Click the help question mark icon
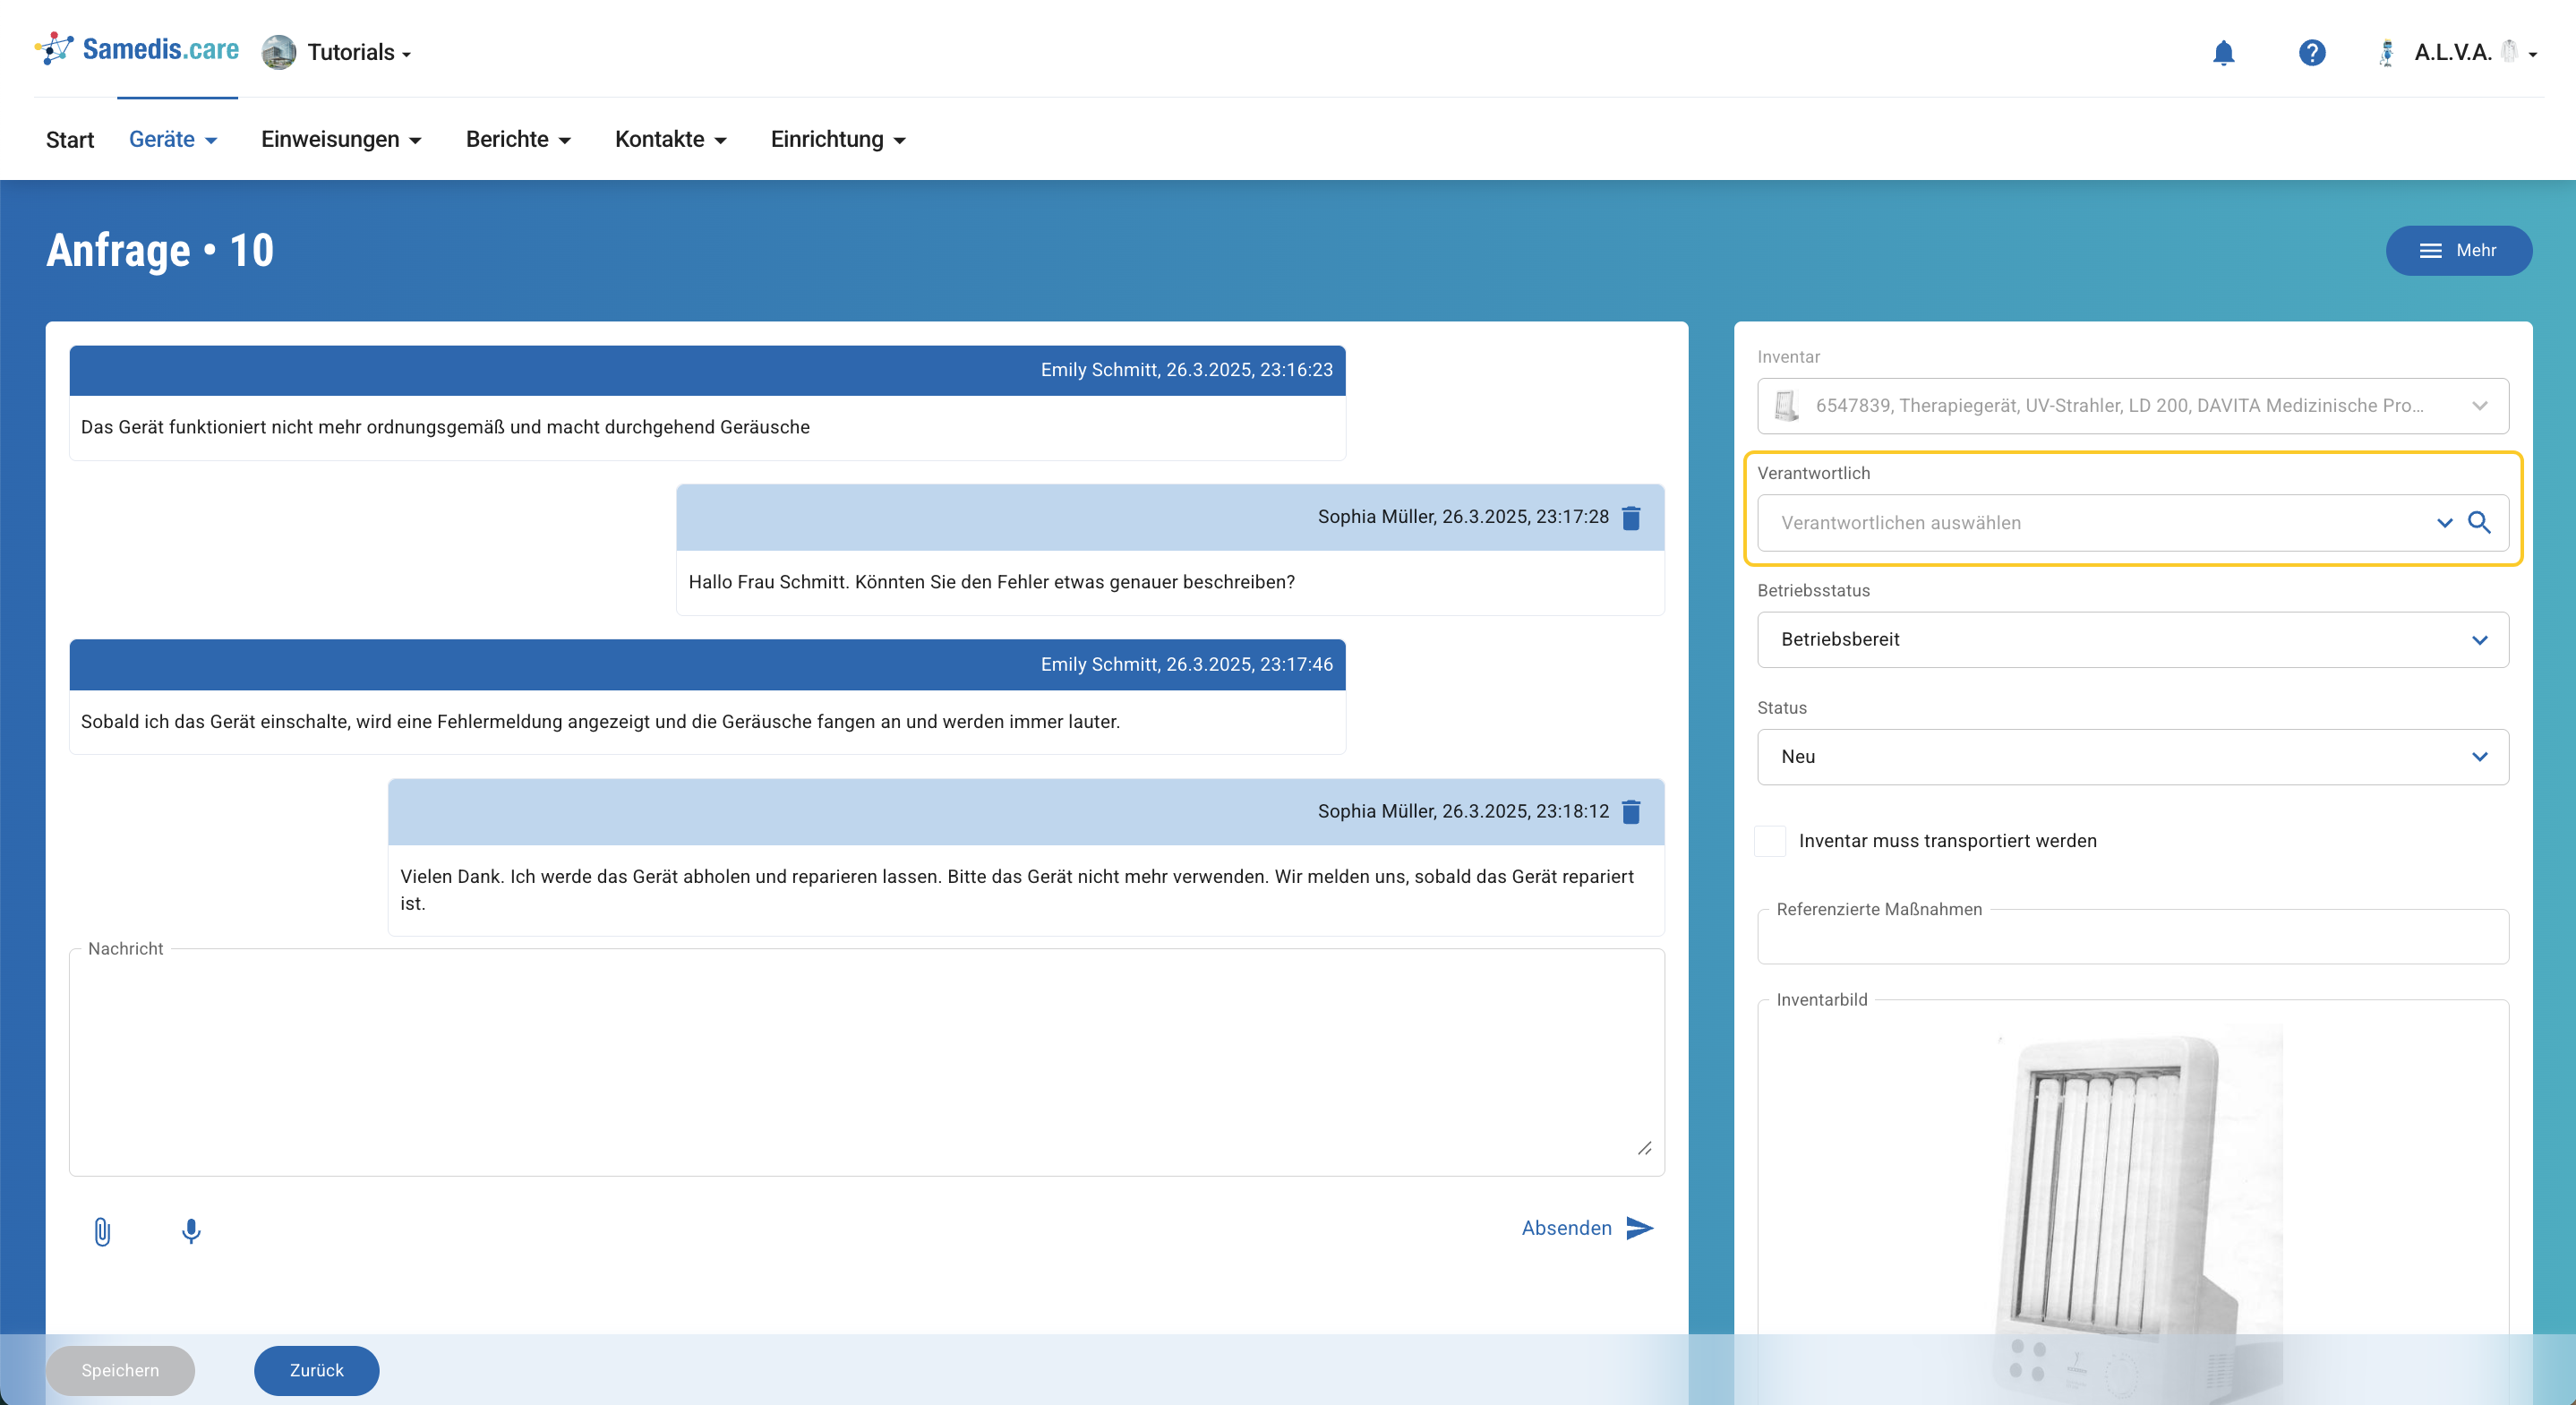2576x1405 pixels. 2311,52
